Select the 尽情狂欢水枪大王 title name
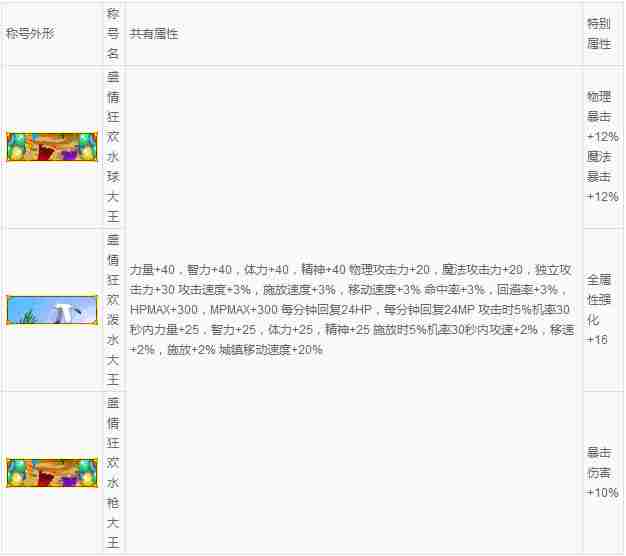The height and width of the screenshot is (556, 626). [x=112, y=473]
